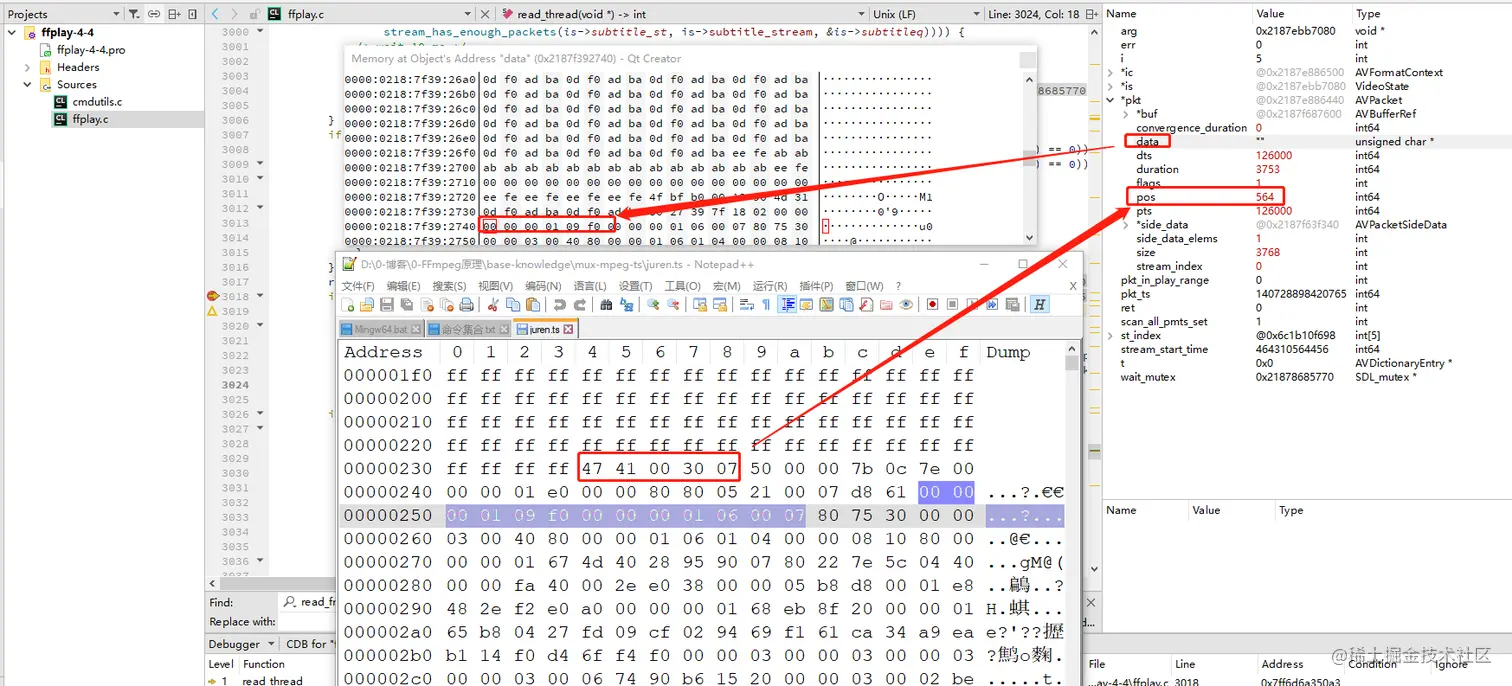
Task: Click the go forward arrow in editor toolbar
Action: [x=235, y=14]
